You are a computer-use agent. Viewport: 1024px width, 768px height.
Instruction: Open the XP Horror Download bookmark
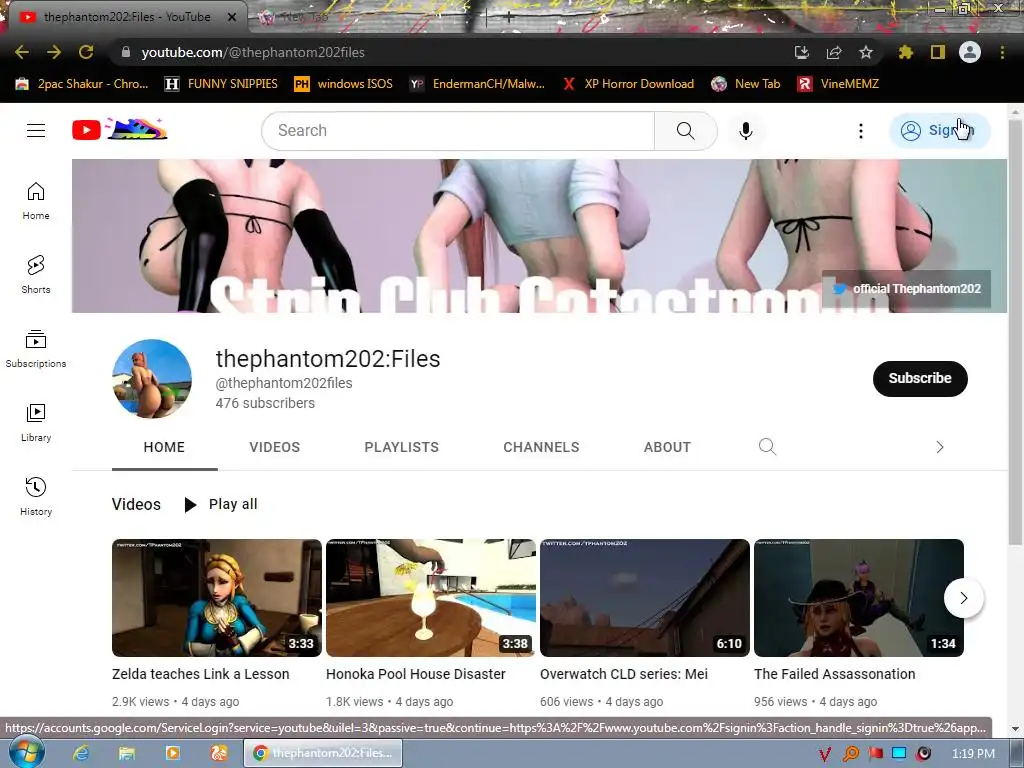(x=628, y=84)
